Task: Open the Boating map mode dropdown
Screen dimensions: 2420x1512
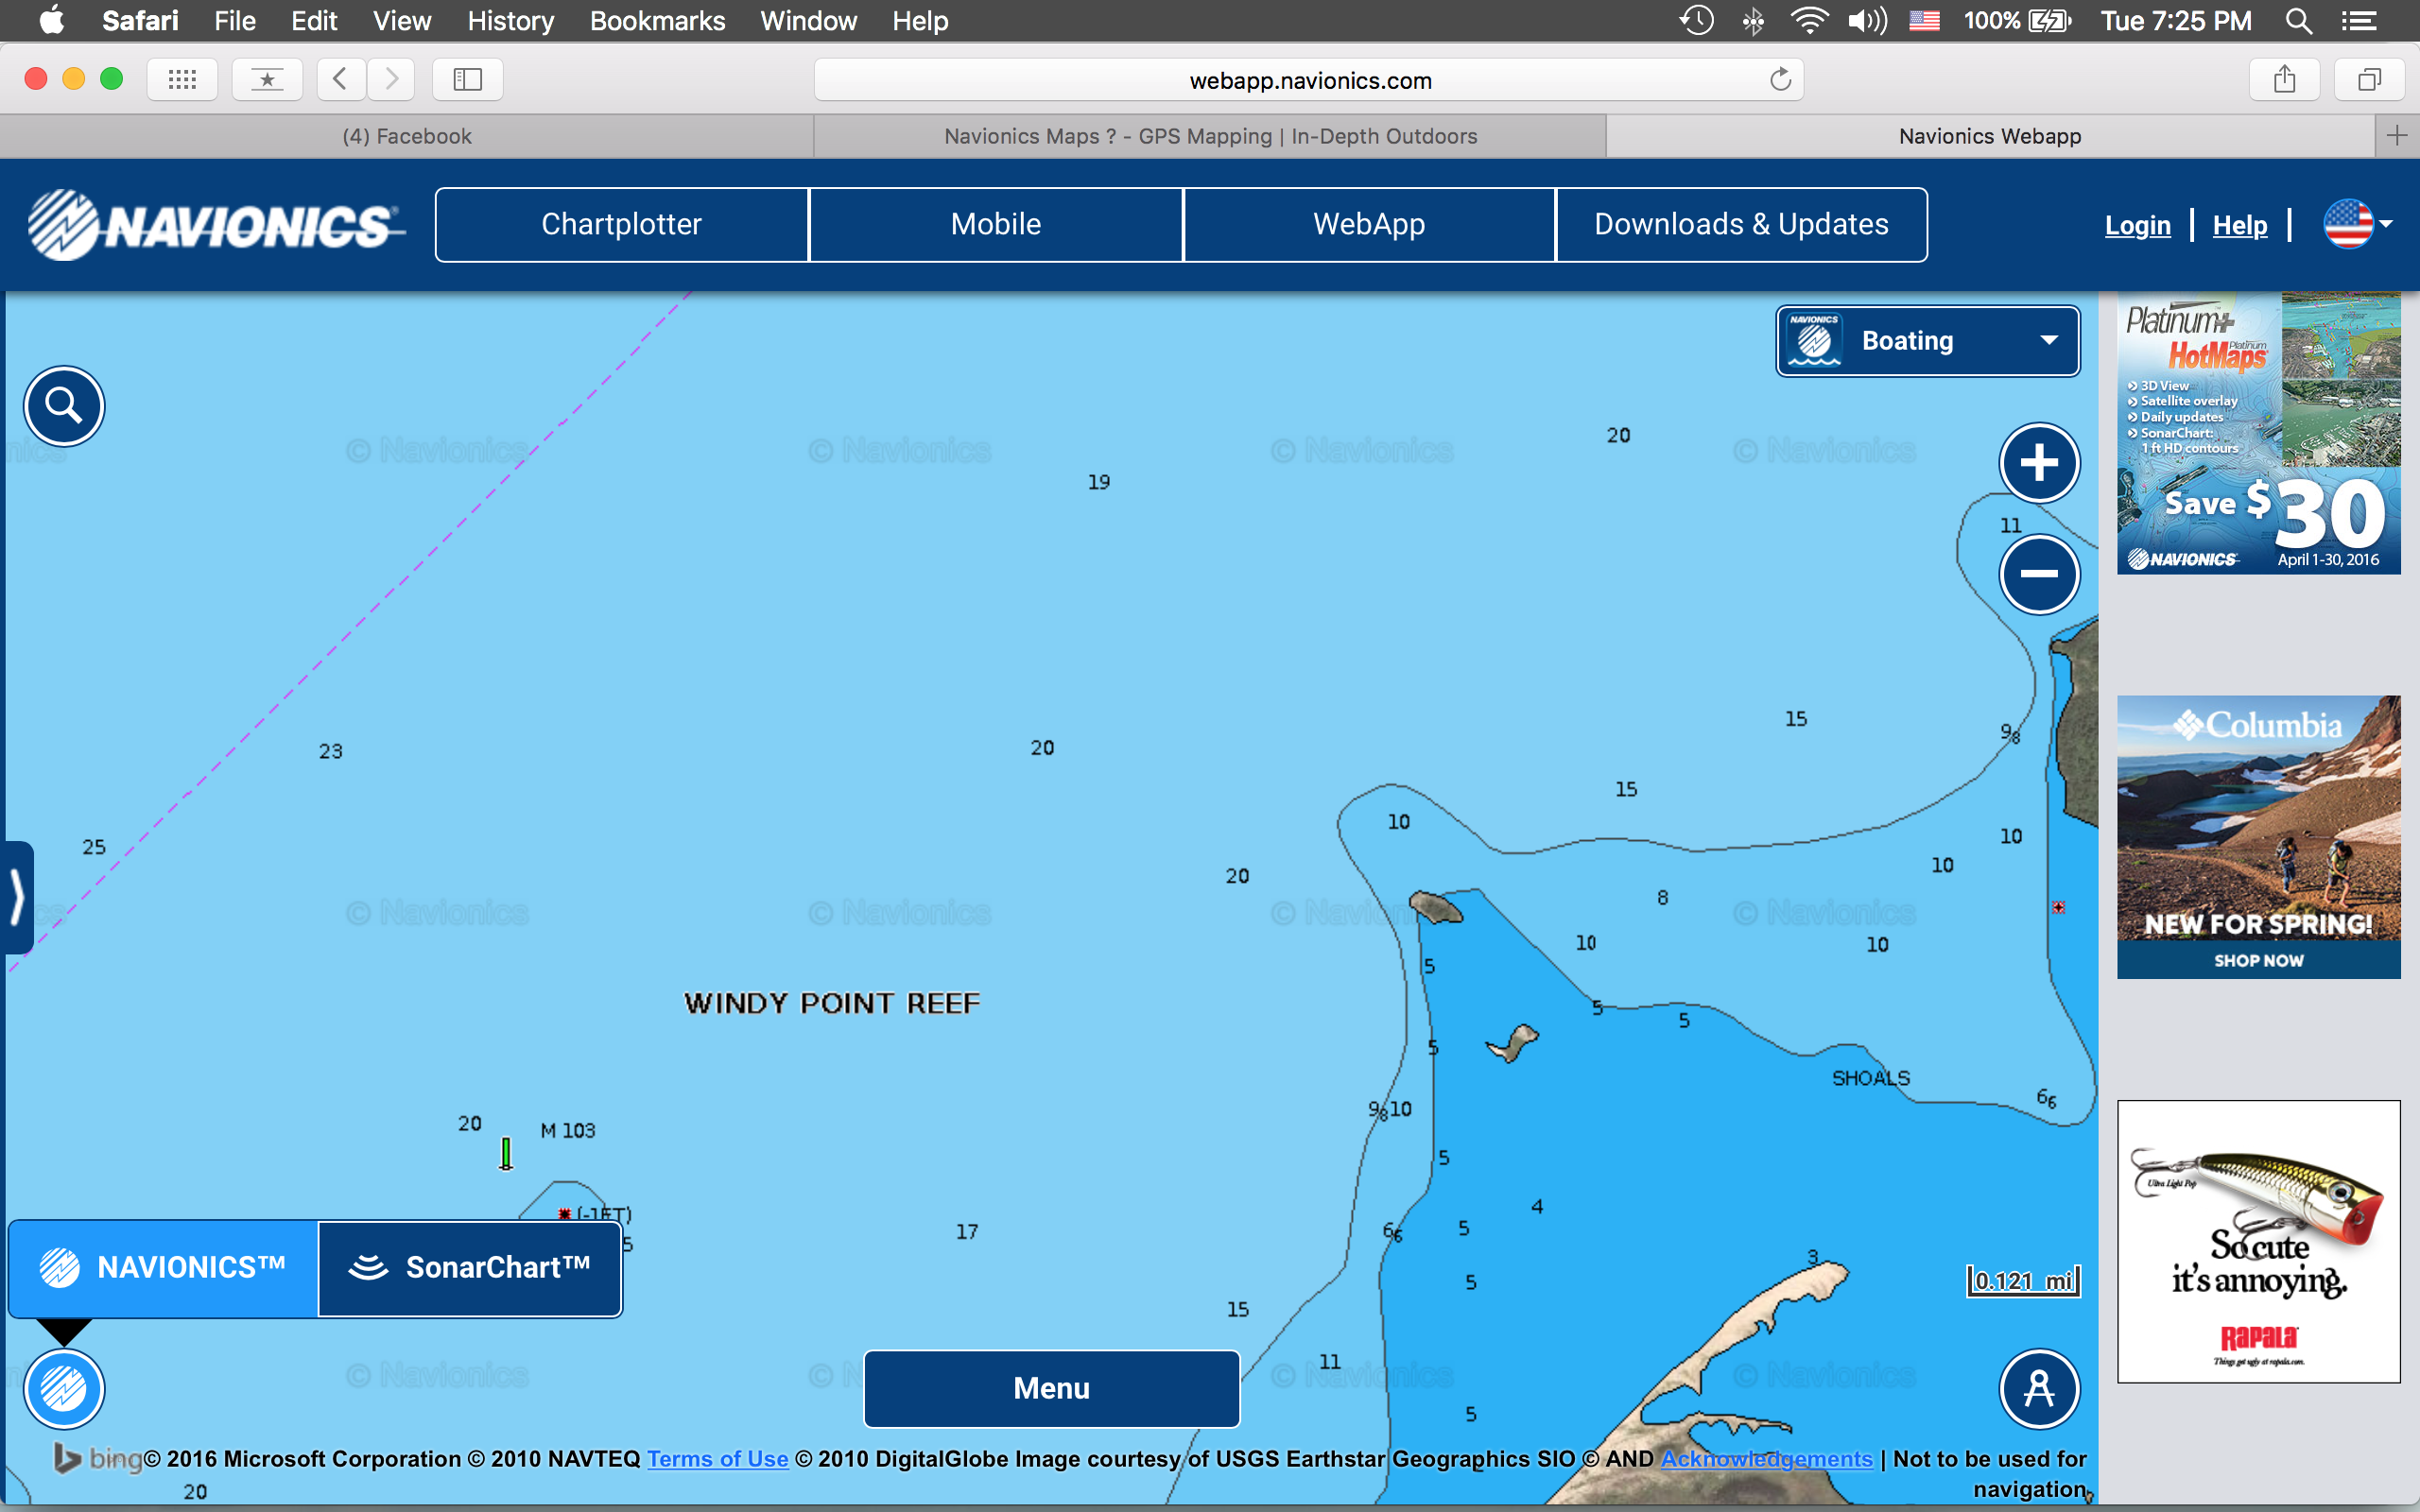Action: 1927,341
